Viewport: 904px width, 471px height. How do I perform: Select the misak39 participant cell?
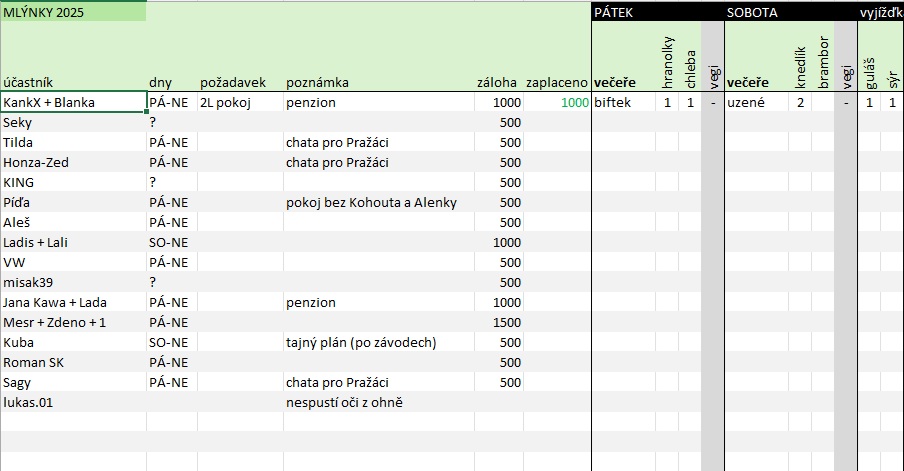pyautogui.click(x=73, y=282)
